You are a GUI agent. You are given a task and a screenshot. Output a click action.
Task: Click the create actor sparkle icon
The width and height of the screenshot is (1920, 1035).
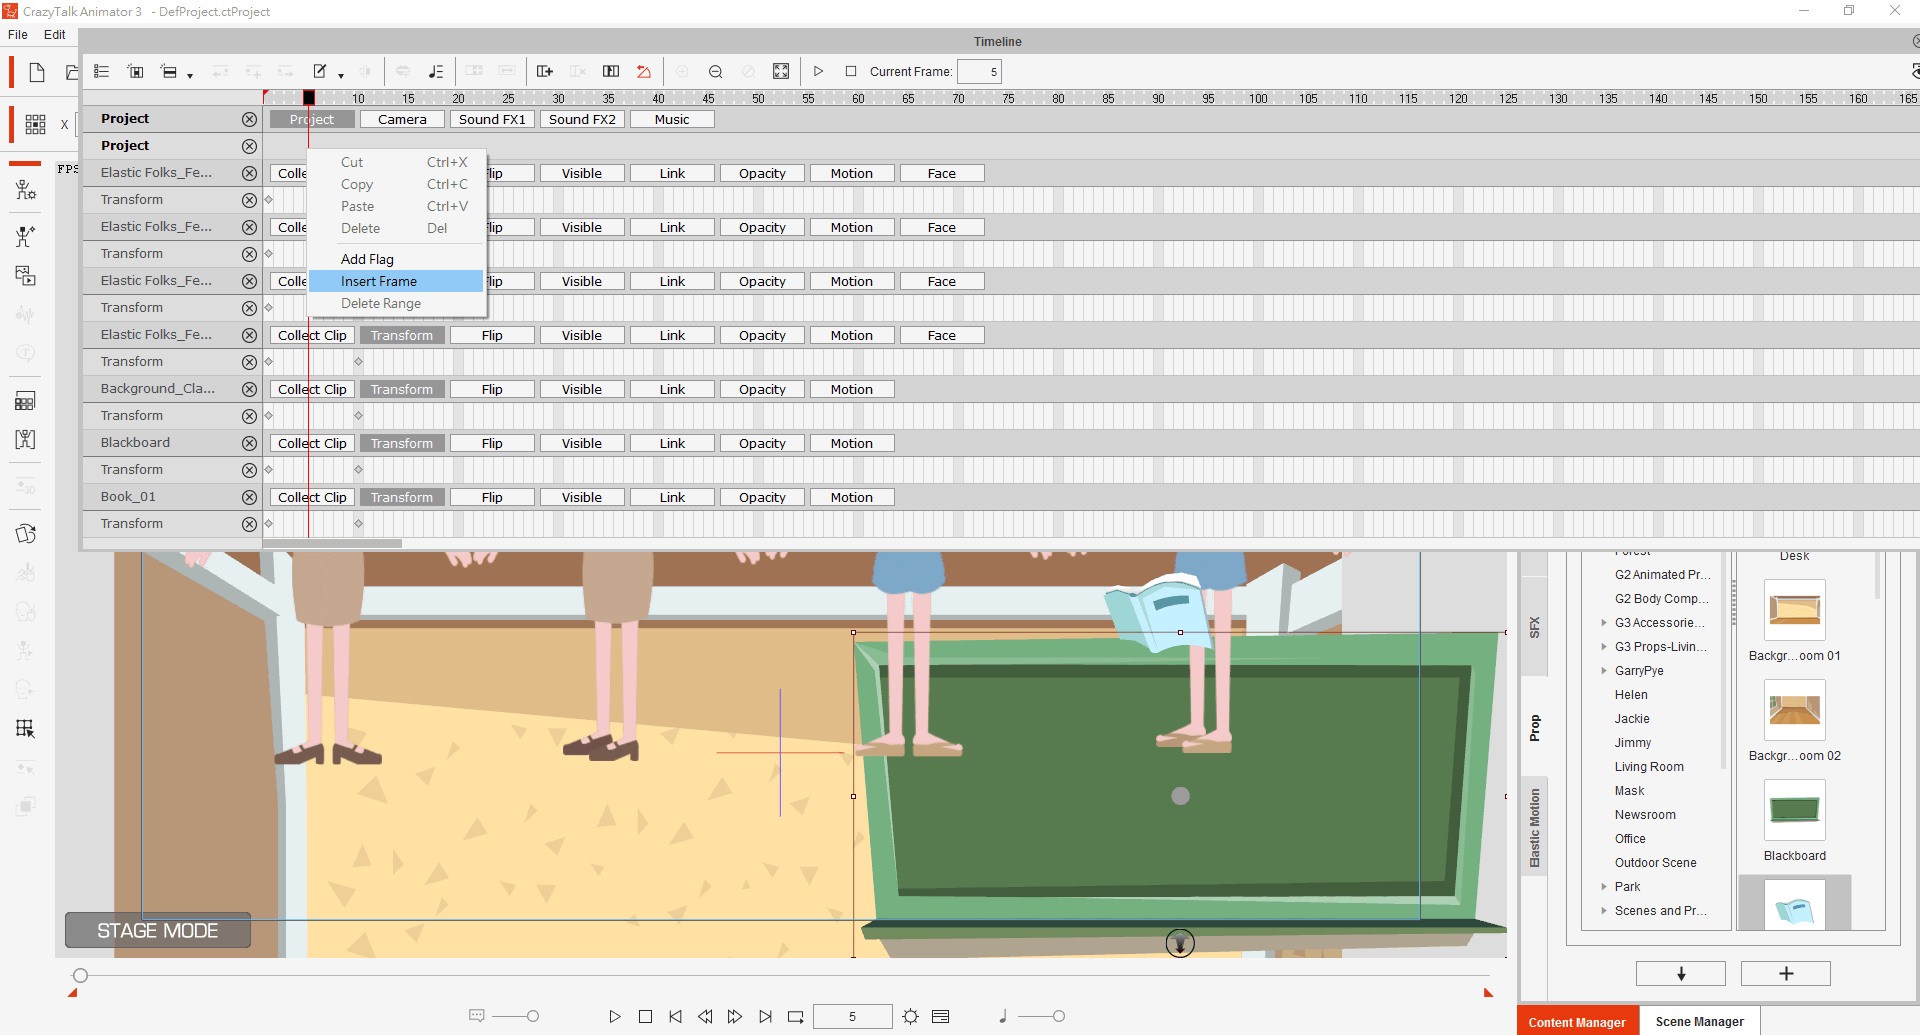26,236
